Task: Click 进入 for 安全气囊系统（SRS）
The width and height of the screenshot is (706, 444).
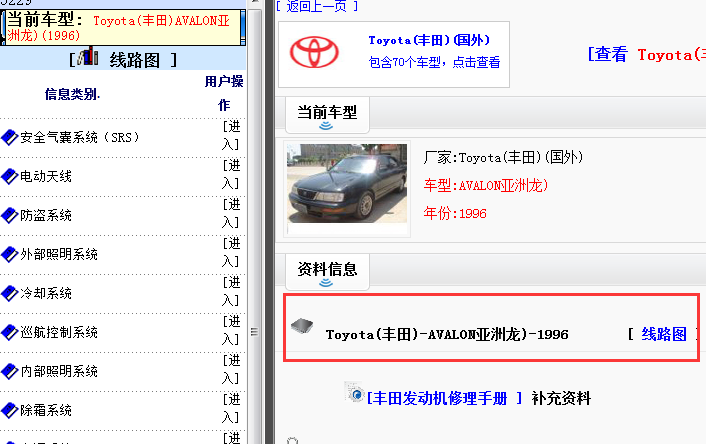Action: 231,135
